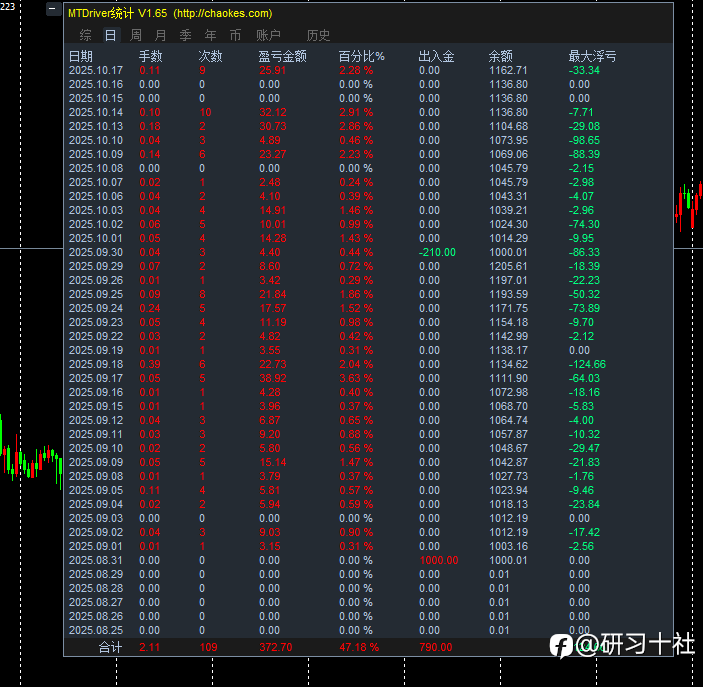Viewport: 703px width, 687px height.
Task: Click balance 1205.61
Action: pos(508,266)
